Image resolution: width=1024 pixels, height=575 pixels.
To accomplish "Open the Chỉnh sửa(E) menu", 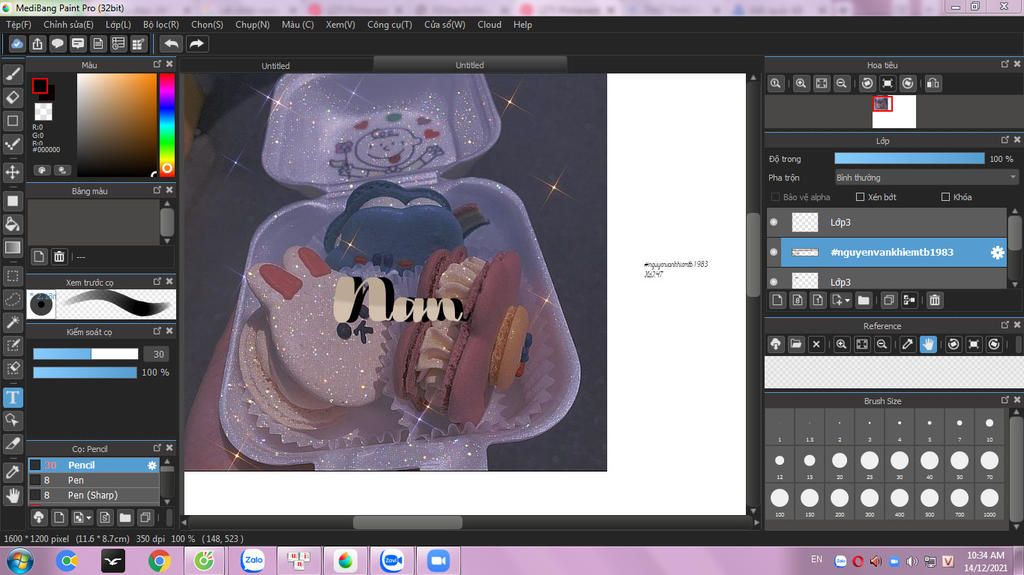I will point(69,25).
